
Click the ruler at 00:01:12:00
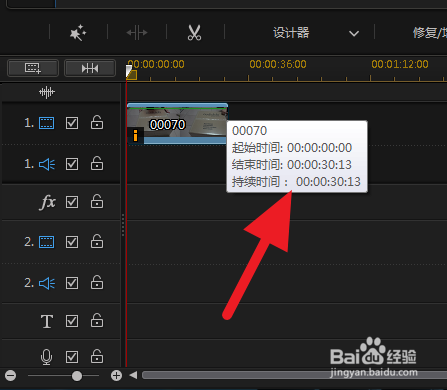click(400, 64)
